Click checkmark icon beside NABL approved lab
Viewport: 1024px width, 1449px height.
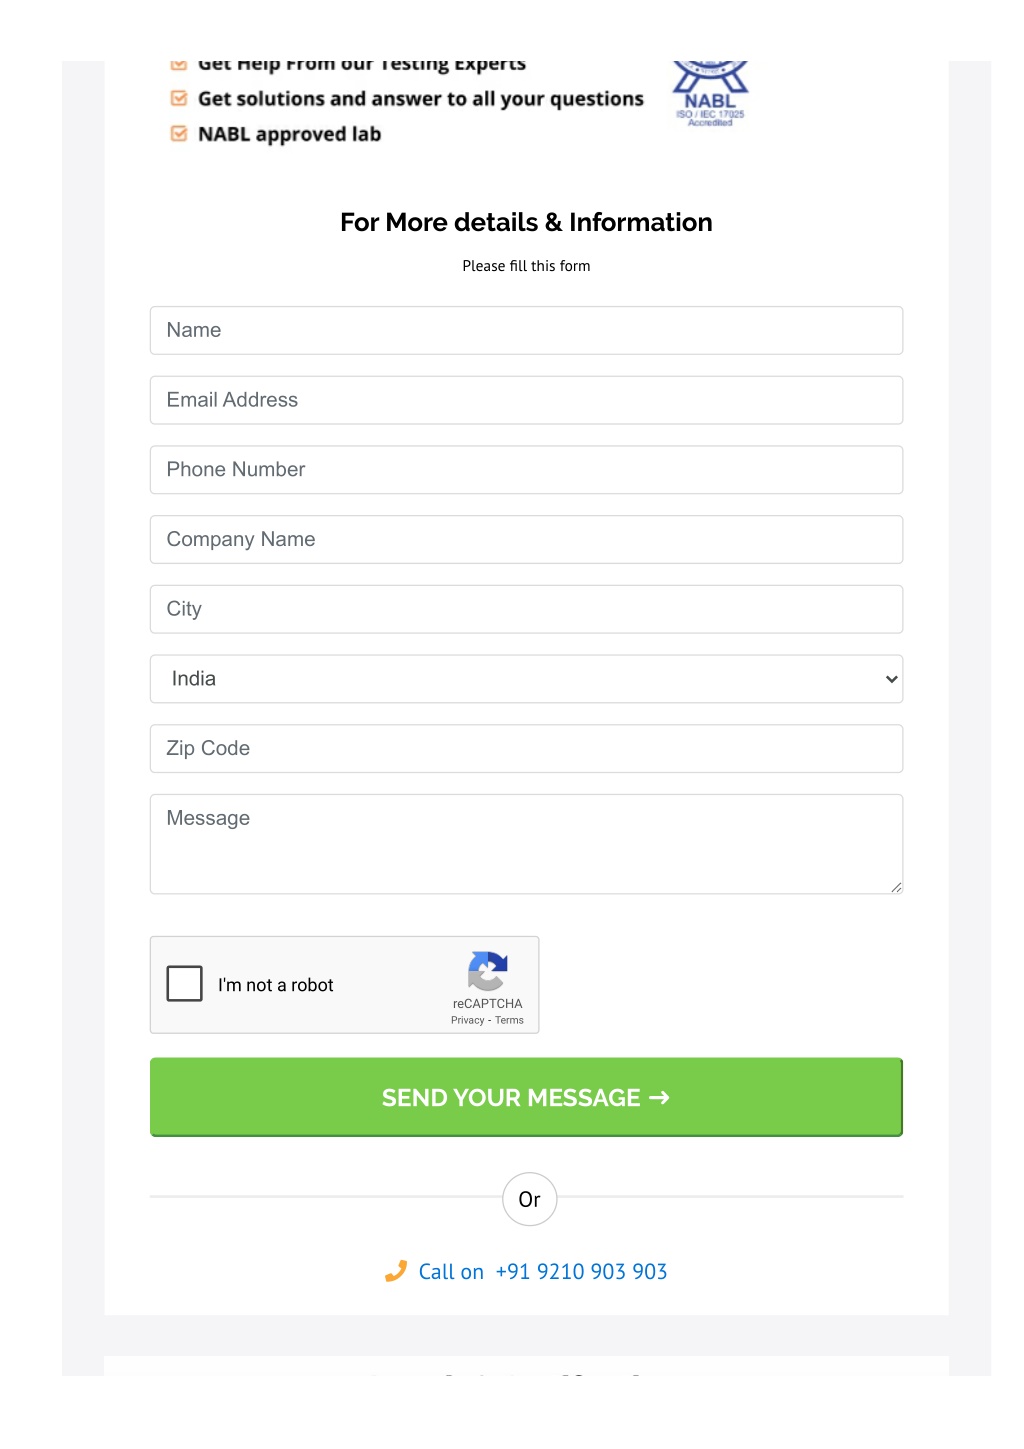179,134
